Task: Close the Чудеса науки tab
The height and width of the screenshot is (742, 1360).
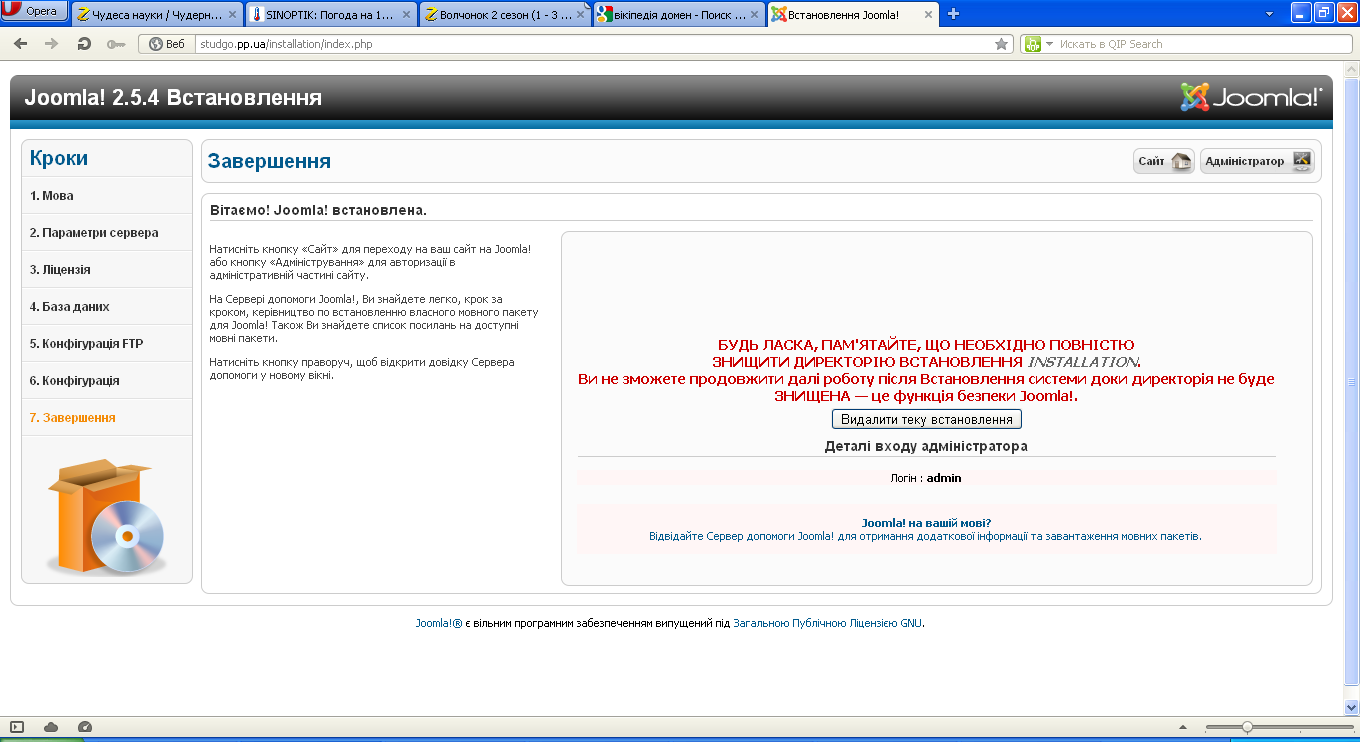Action: click(232, 15)
